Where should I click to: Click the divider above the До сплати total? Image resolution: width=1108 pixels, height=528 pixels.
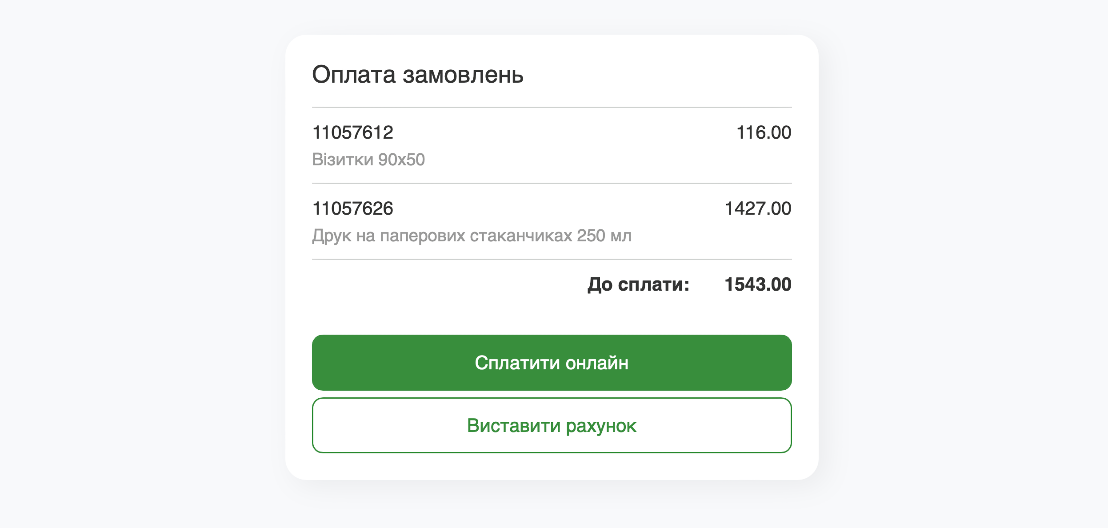[551, 260]
